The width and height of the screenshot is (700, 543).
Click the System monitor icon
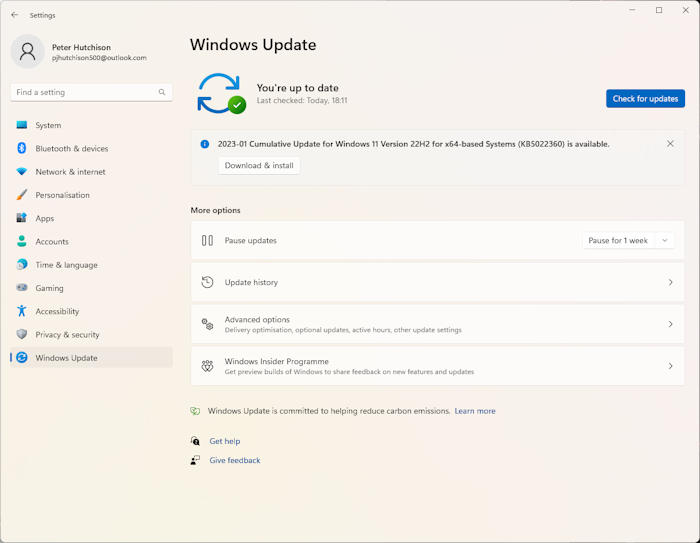[21, 125]
